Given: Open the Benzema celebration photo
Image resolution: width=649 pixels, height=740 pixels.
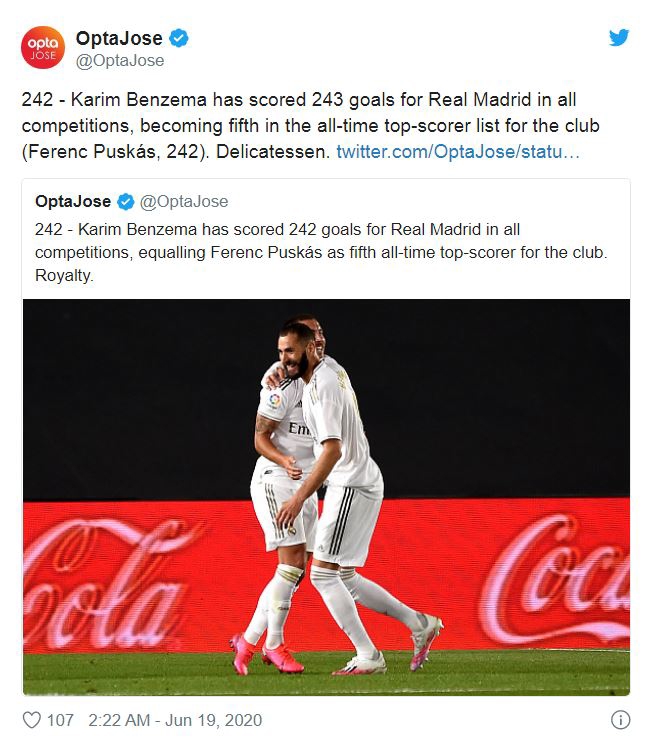Looking at the screenshot, I should pyautogui.click(x=326, y=496).
